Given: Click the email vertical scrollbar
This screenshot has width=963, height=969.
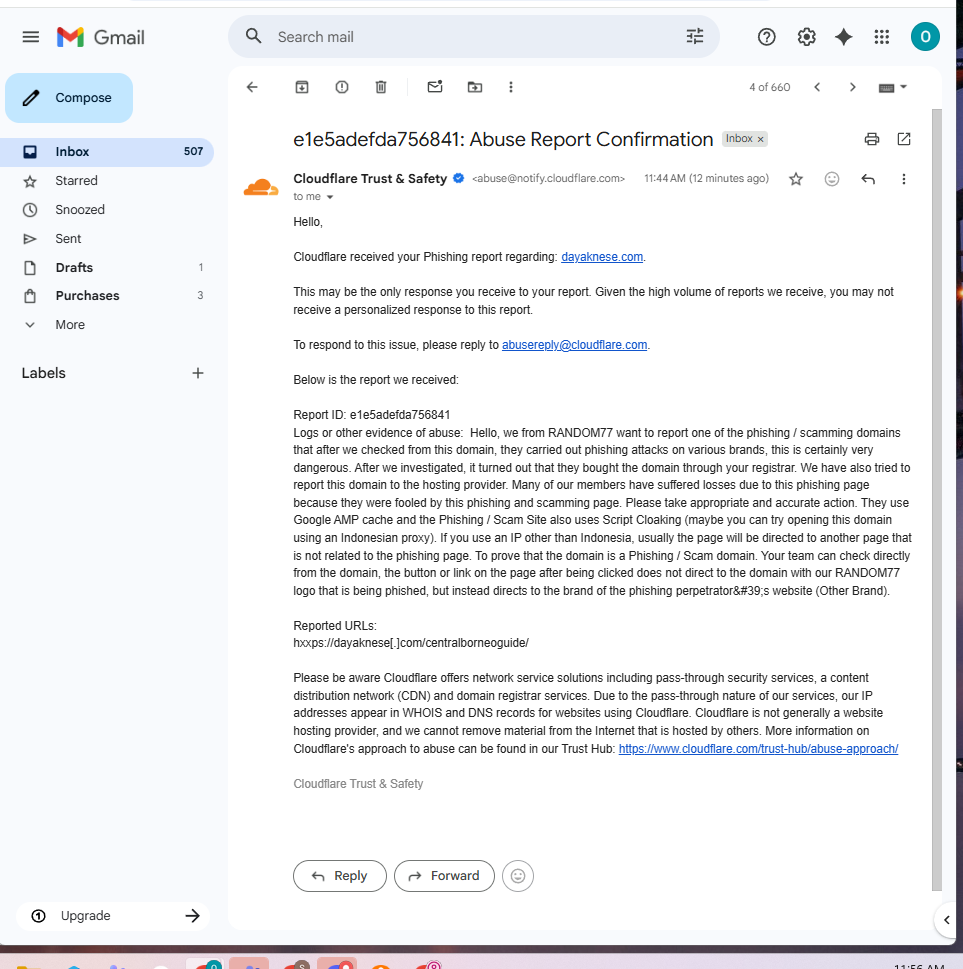Looking at the screenshot, I should (x=936, y=499).
